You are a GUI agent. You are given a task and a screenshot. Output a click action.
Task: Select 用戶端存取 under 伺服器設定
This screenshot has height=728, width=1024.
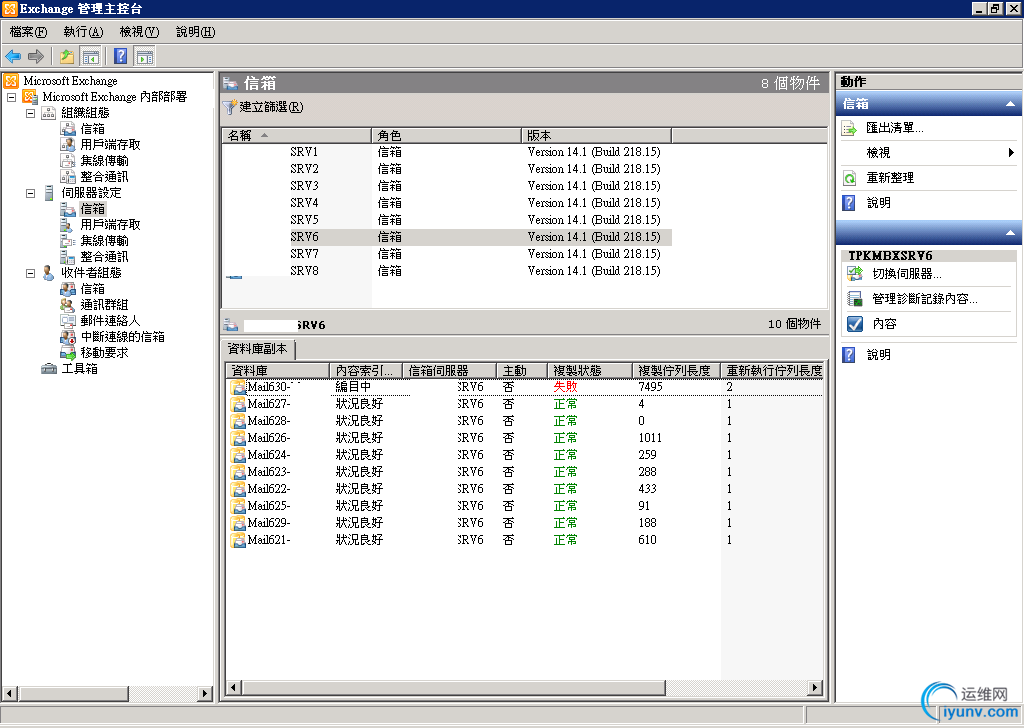click(x=110, y=225)
